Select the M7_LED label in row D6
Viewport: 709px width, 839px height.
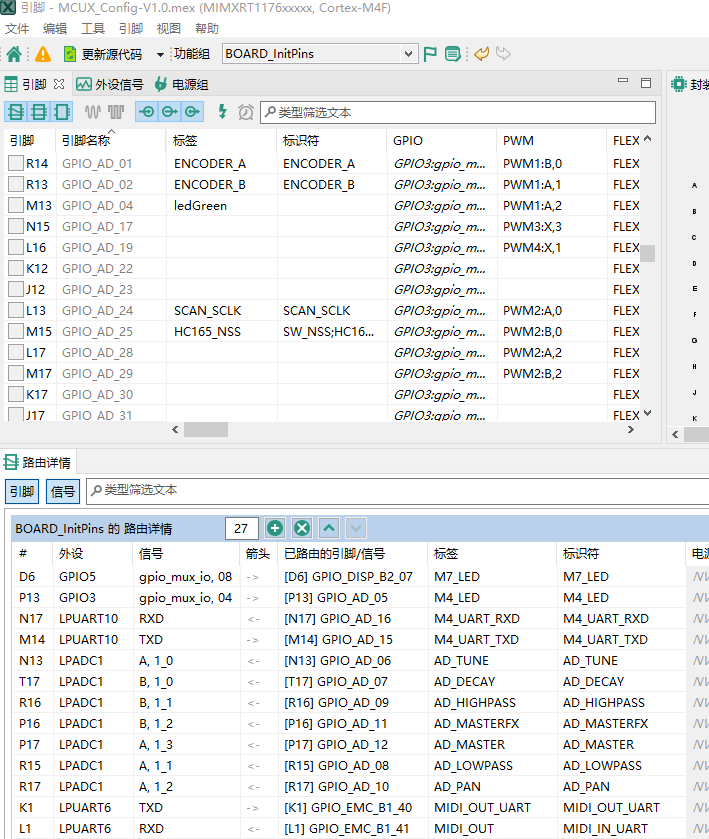pos(457,577)
